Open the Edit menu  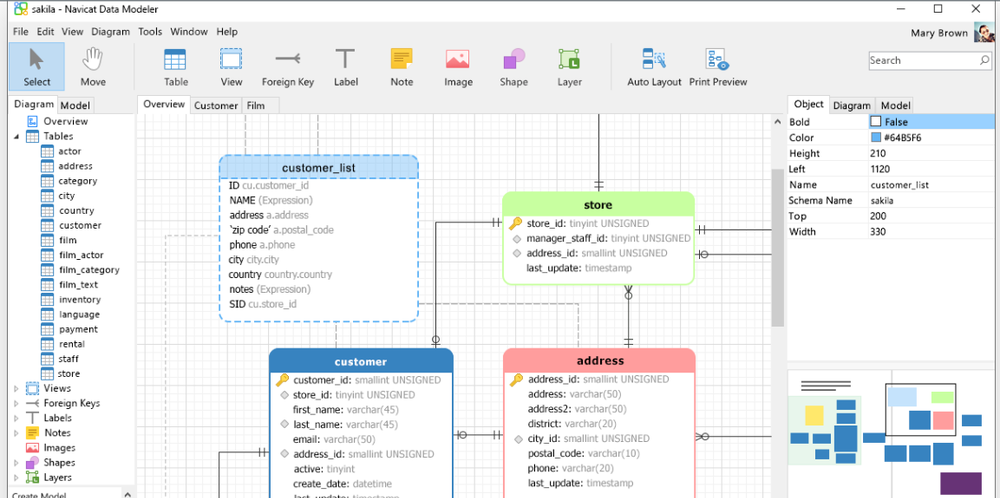pyautogui.click(x=45, y=32)
